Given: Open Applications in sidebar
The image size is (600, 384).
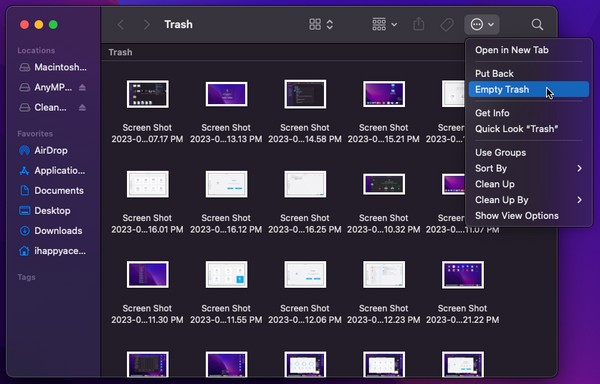Looking at the screenshot, I should [52, 171].
